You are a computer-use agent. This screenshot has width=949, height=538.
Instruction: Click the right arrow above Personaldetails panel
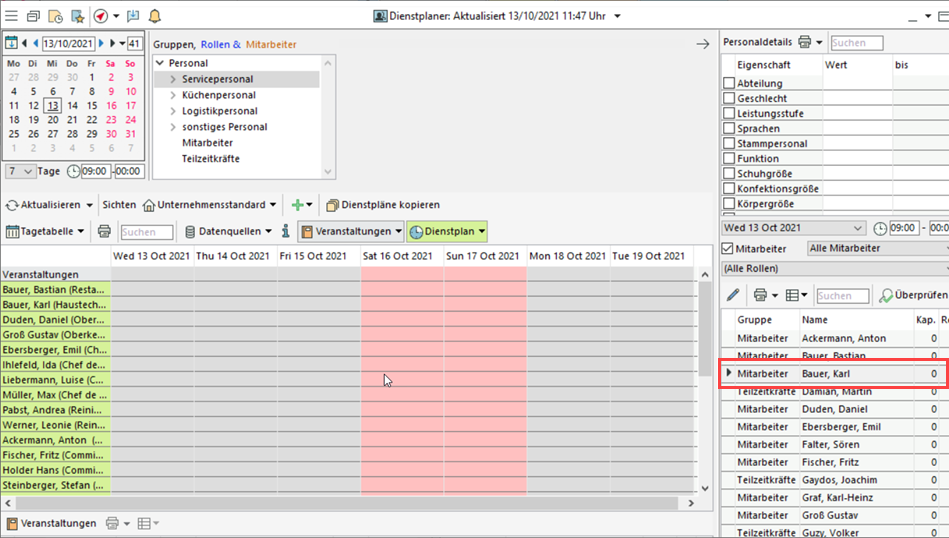point(703,44)
